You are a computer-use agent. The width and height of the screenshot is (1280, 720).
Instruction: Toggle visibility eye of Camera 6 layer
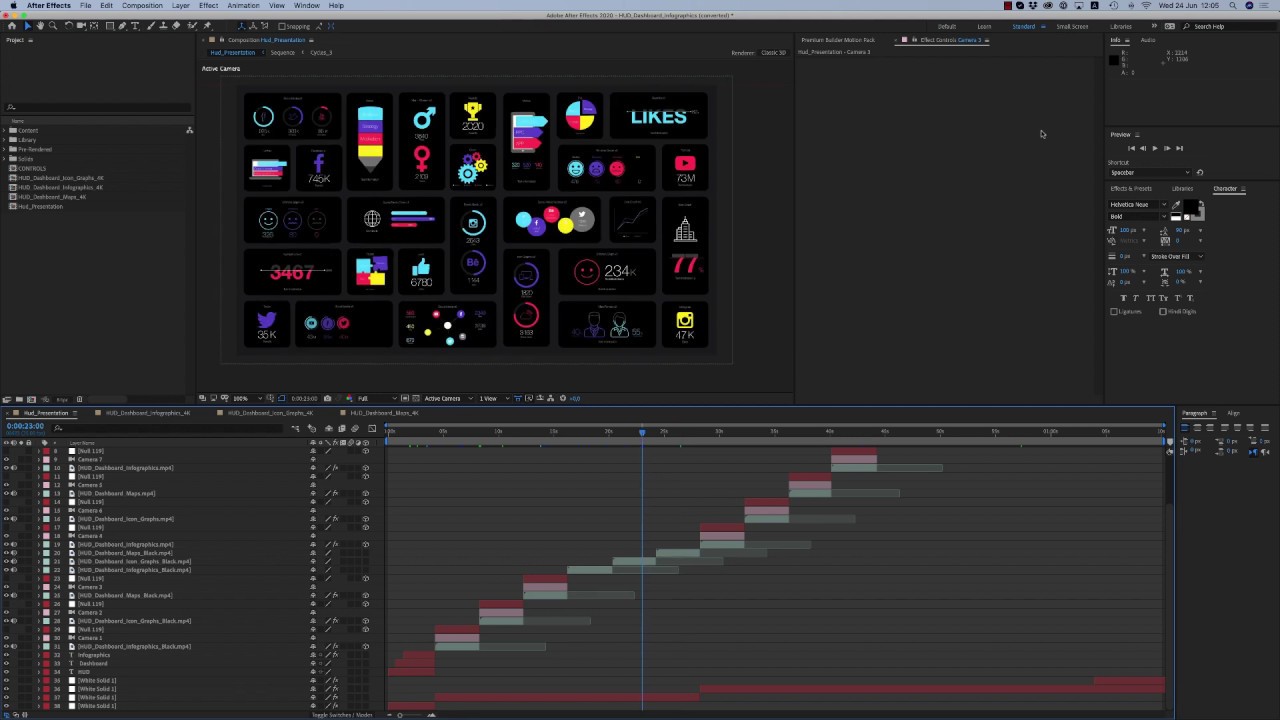(6, 511)
